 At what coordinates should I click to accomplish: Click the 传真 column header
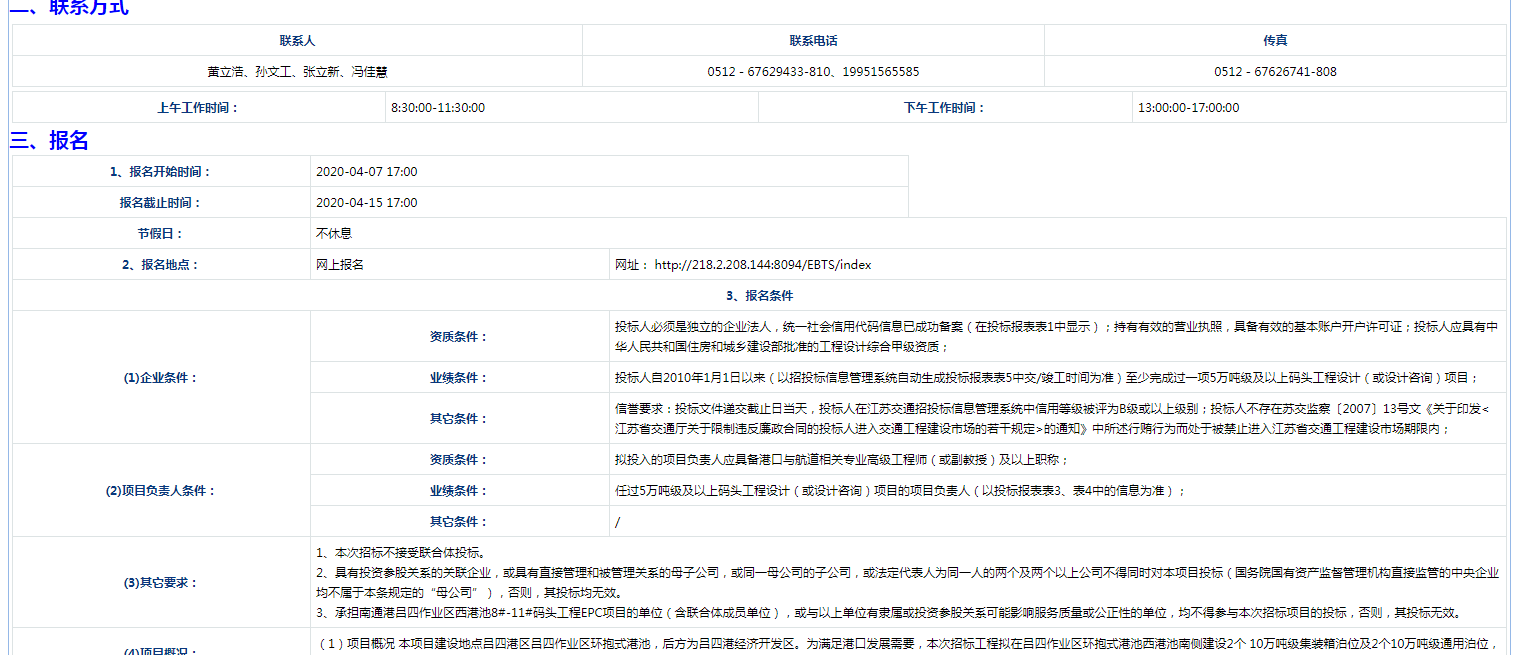pyautogui.click(x=1275, y=41)
